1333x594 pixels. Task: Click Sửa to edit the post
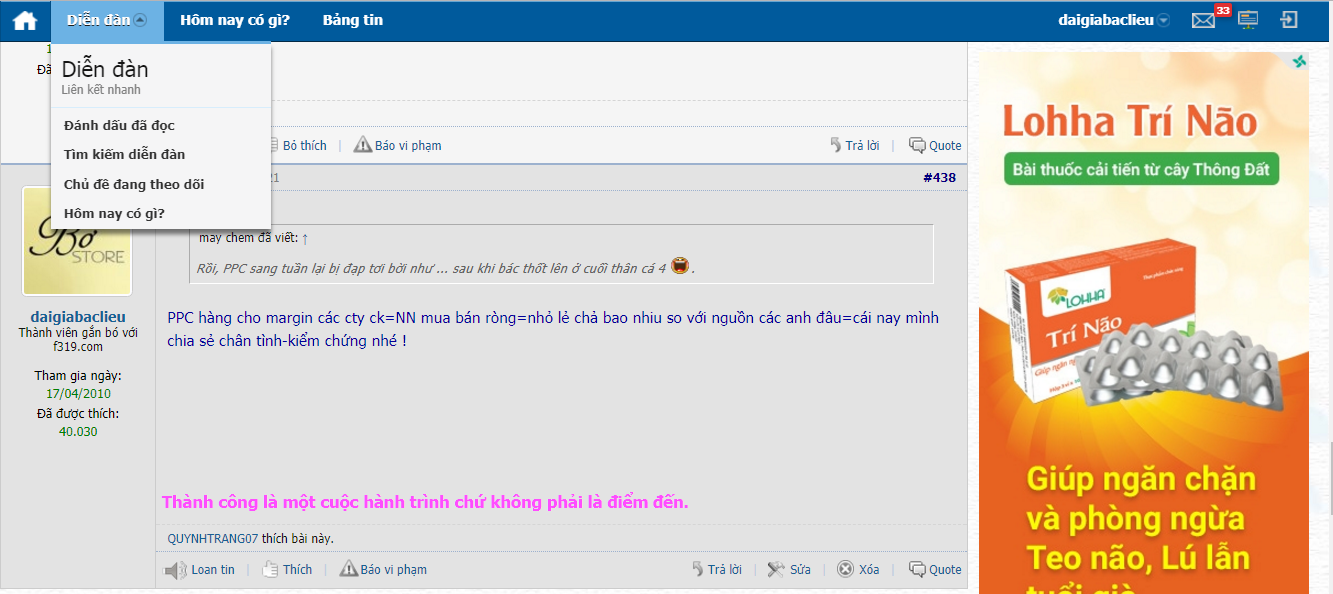click(x=789, y=569)
